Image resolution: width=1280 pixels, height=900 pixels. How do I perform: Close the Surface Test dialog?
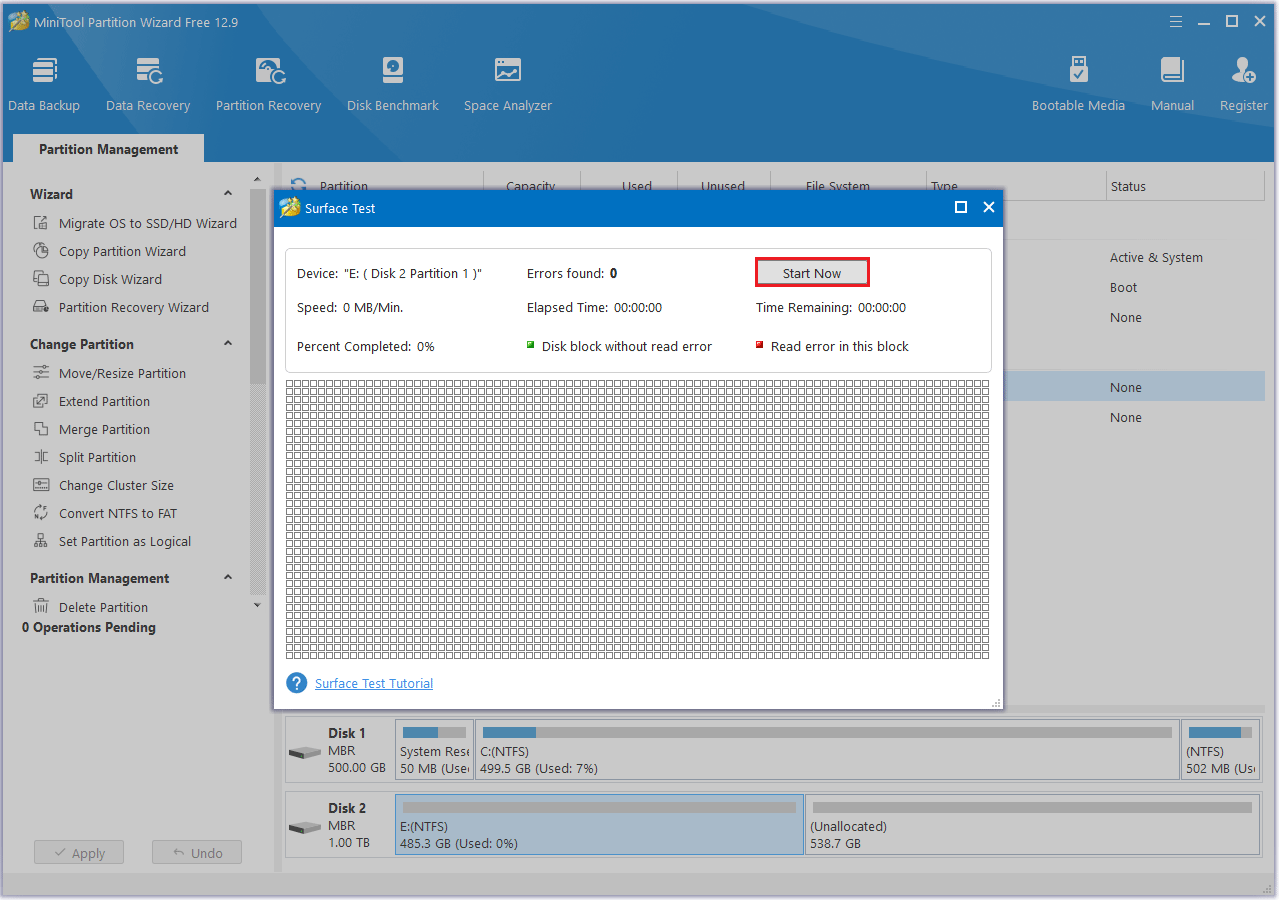(989, 207)
